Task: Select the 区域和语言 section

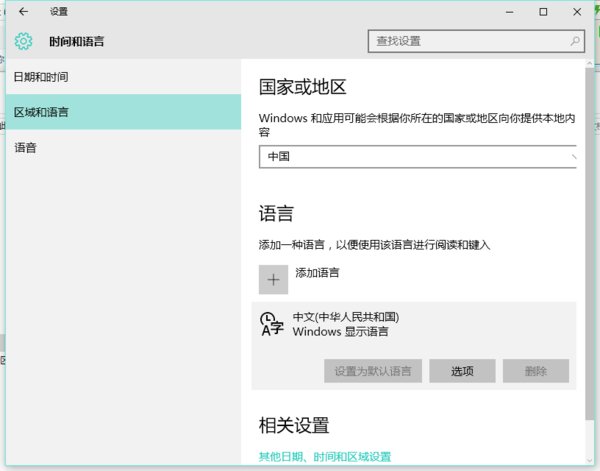Action: pos(123,112)
